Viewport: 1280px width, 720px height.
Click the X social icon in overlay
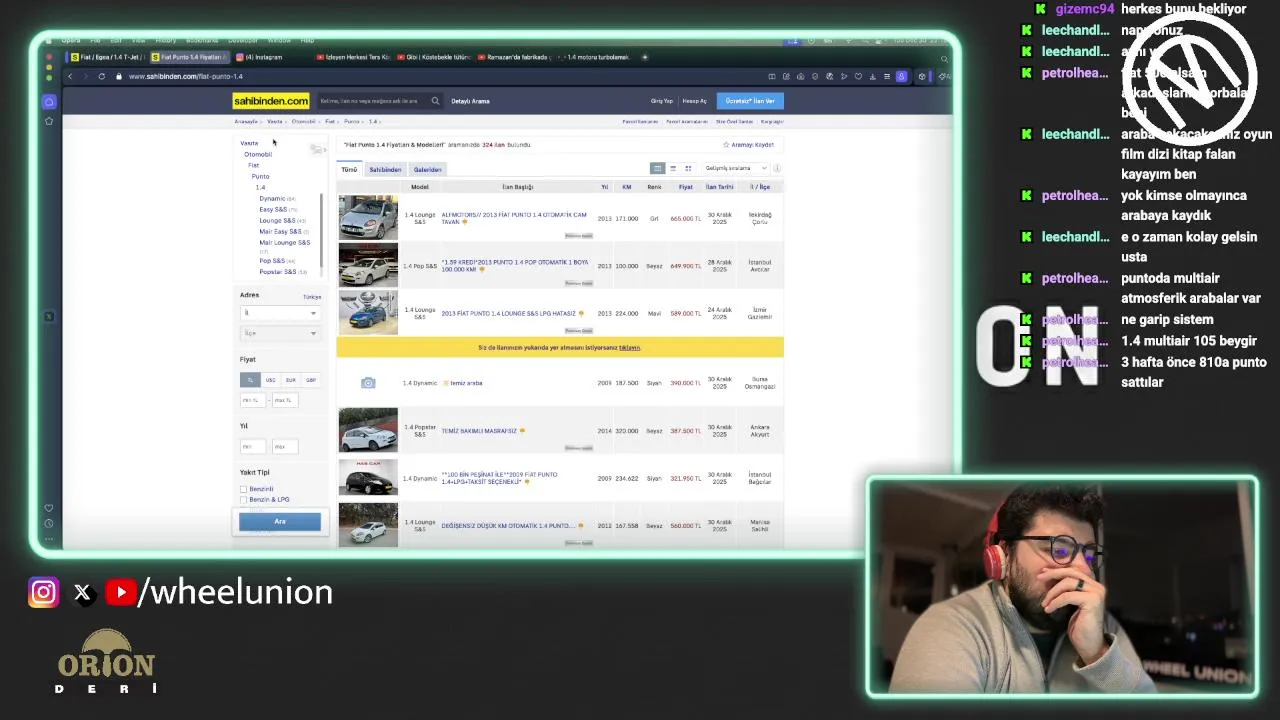pos(82,593)
